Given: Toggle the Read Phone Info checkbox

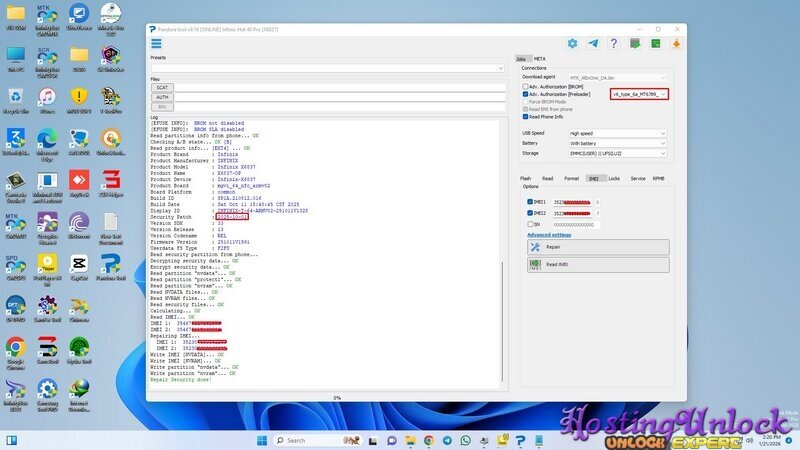Looking at the screenshot, I should (x=526, y=116).
